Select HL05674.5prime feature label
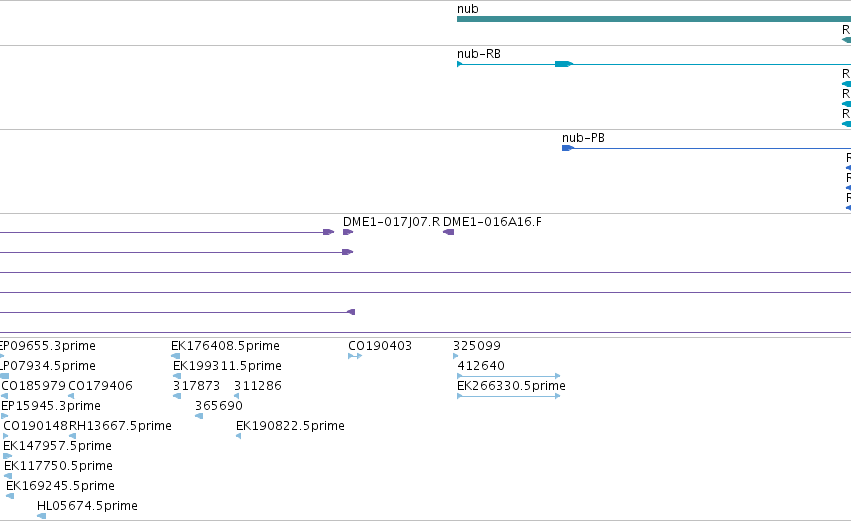 pos(87,506)
